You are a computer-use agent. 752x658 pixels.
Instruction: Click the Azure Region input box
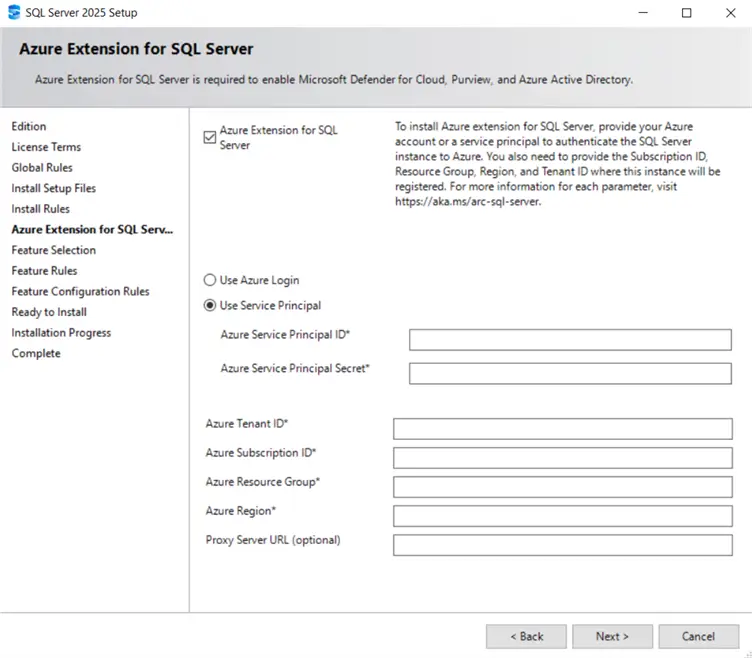(x=563, y=516)
